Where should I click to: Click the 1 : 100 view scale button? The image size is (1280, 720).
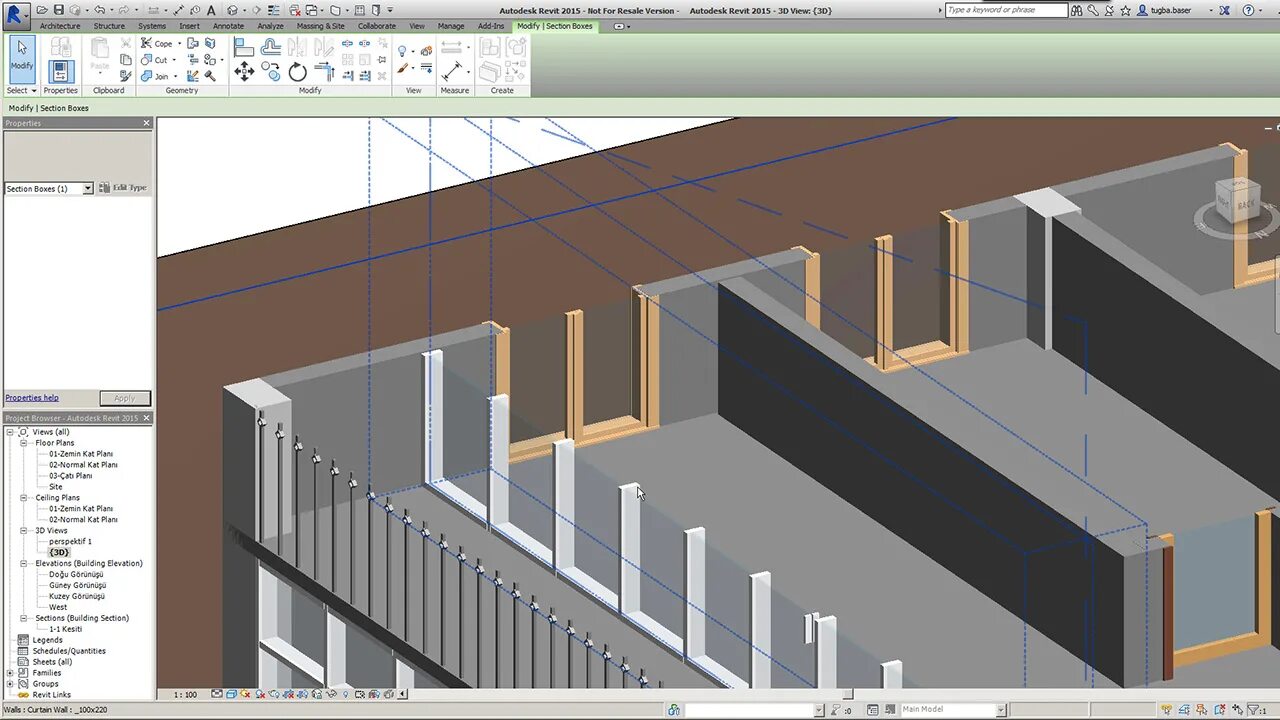point(185,694)
